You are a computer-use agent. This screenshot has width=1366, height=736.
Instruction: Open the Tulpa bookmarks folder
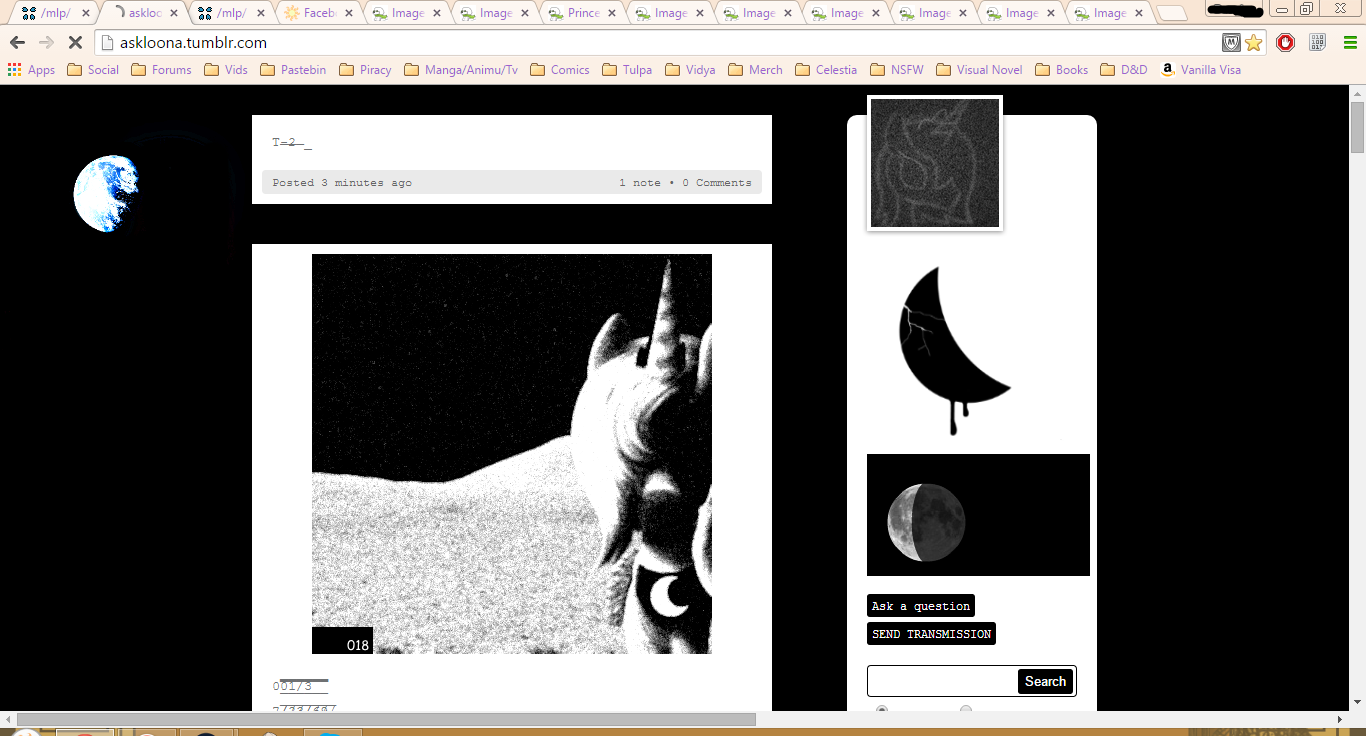[627, 70]
